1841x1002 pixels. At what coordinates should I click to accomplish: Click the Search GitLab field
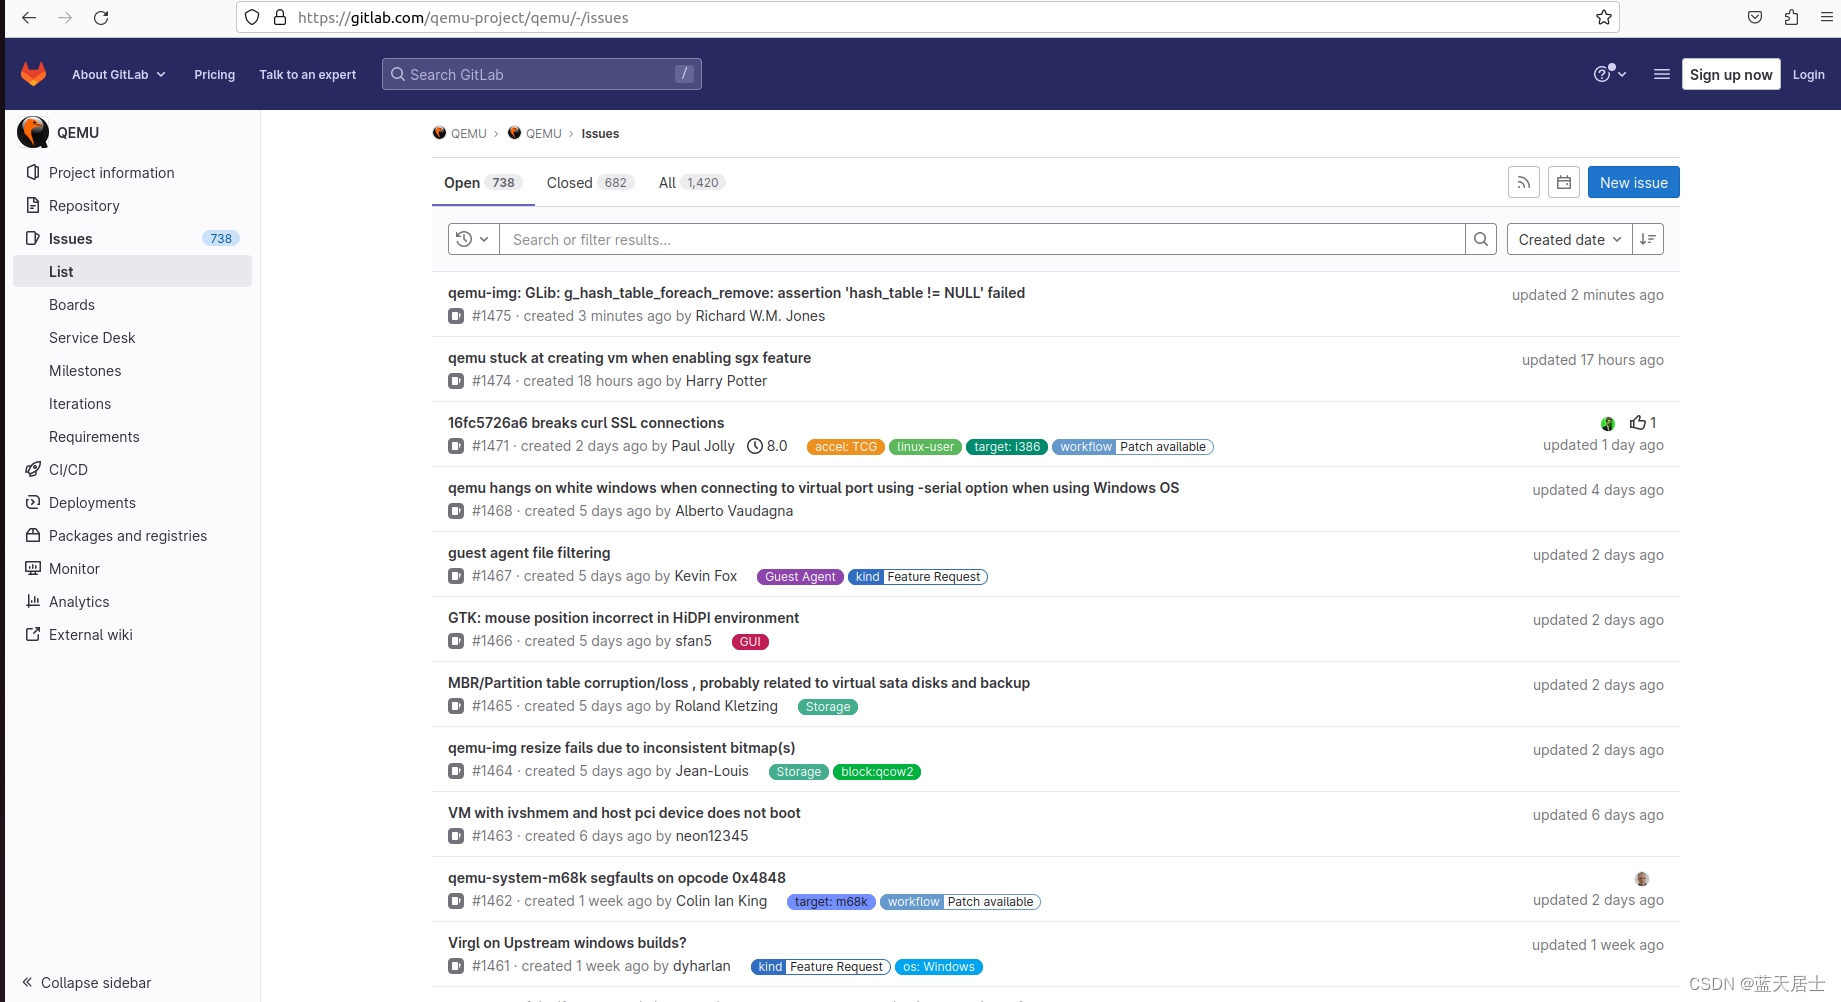(541, 74)
